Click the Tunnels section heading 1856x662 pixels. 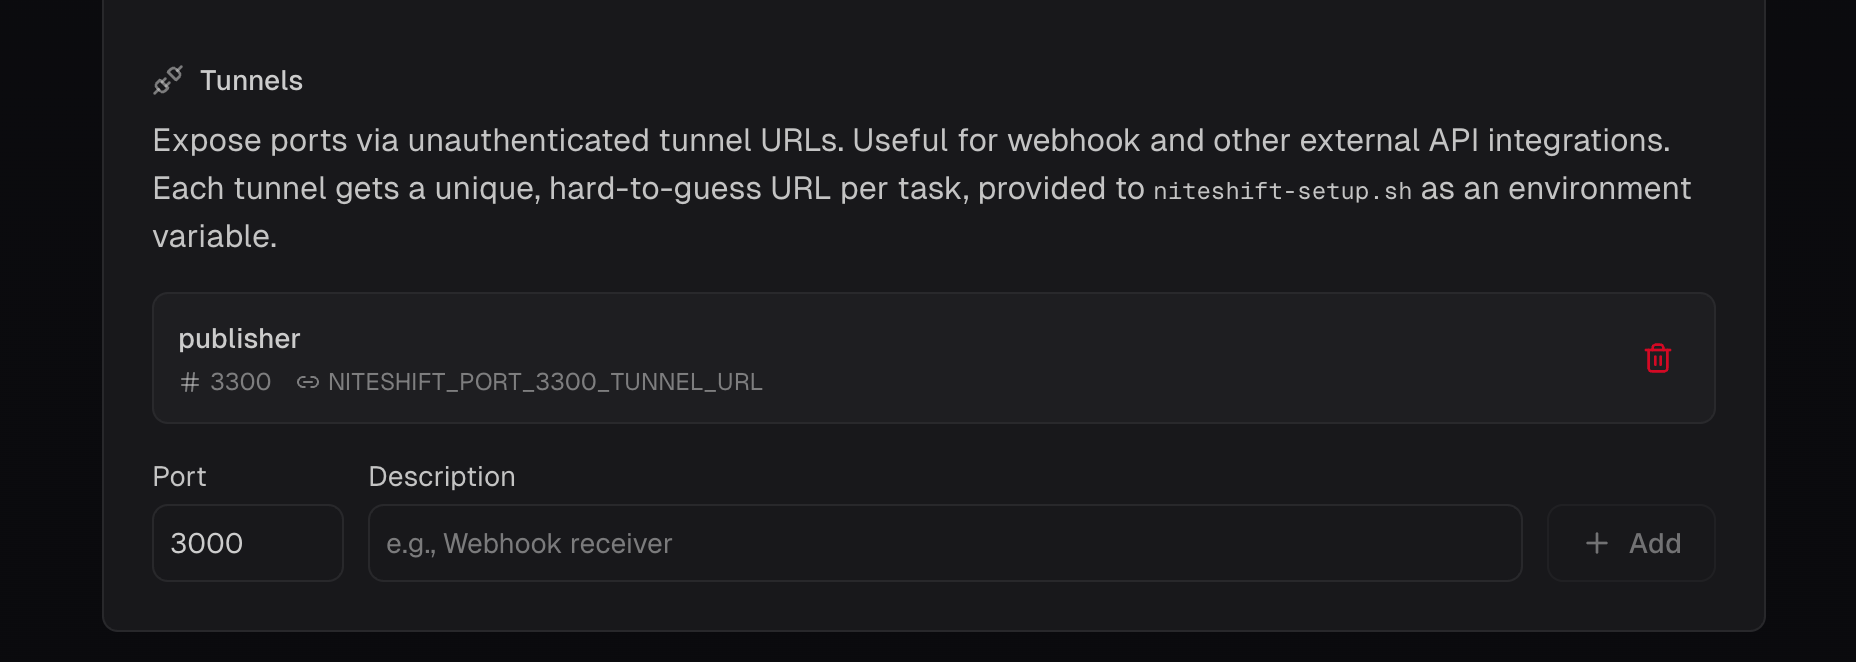[x=251, y=81]
